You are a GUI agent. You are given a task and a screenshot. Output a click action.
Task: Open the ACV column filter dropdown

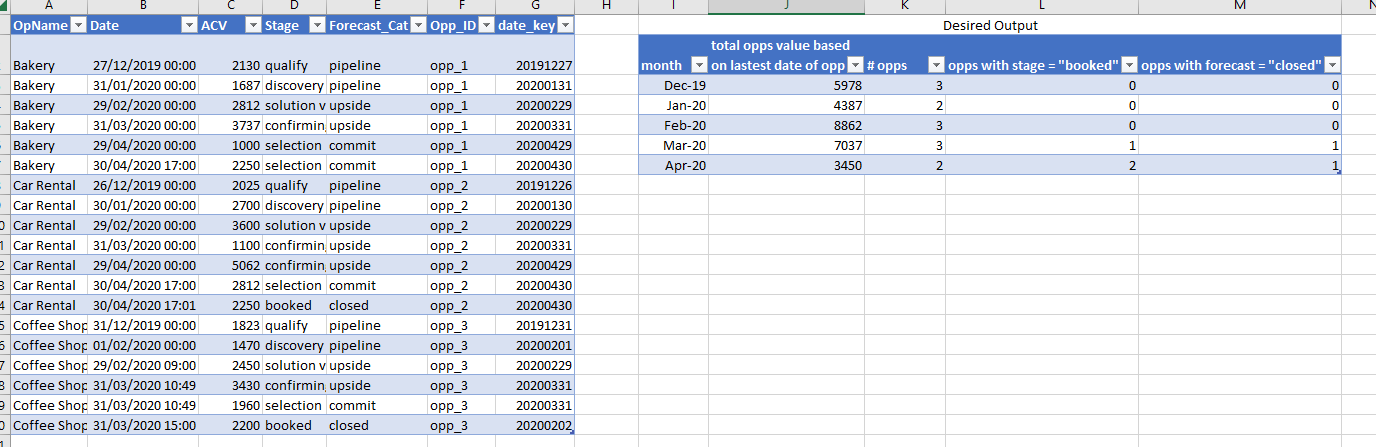point(253,25)
